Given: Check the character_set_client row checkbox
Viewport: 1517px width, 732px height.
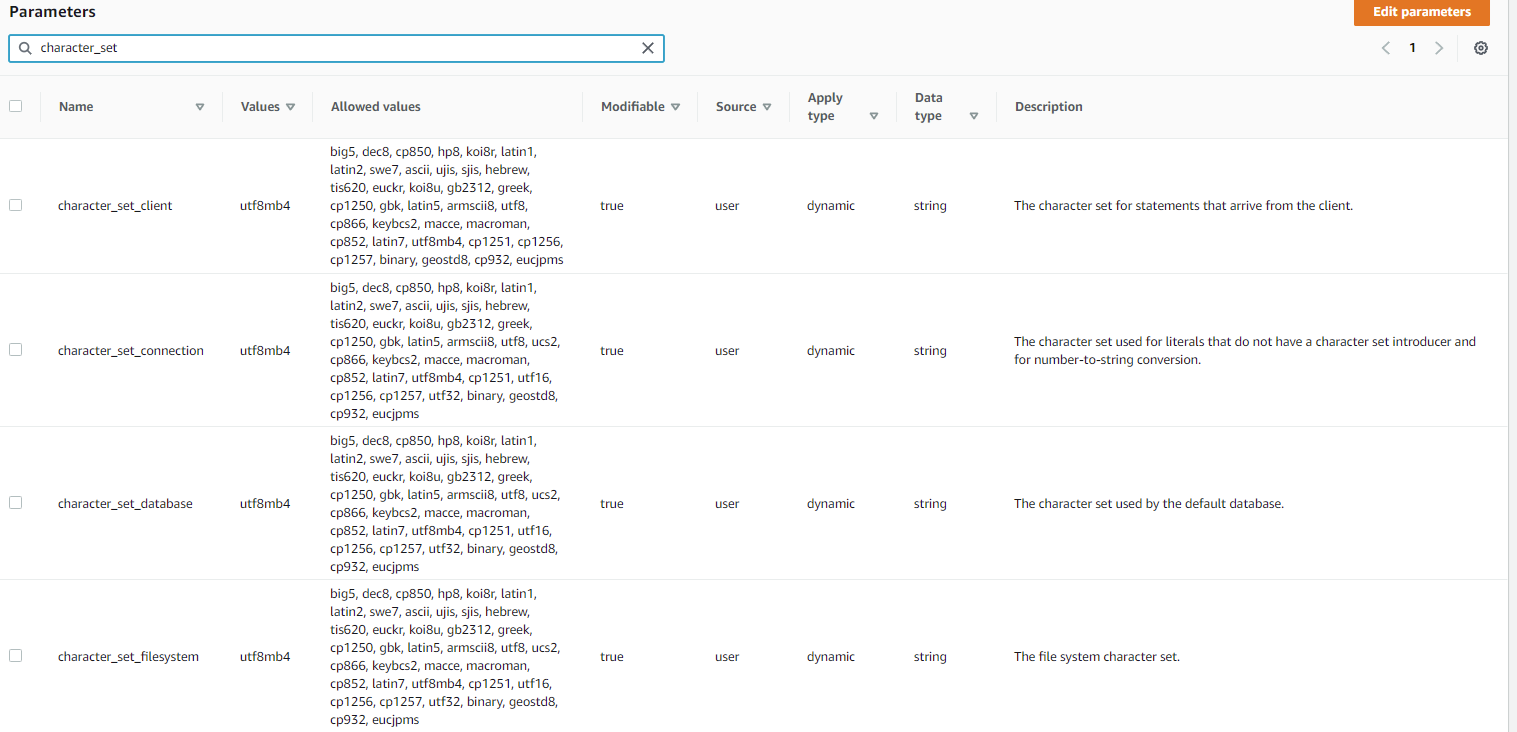Looking at the screenshot, I should (x=15, y=205).
